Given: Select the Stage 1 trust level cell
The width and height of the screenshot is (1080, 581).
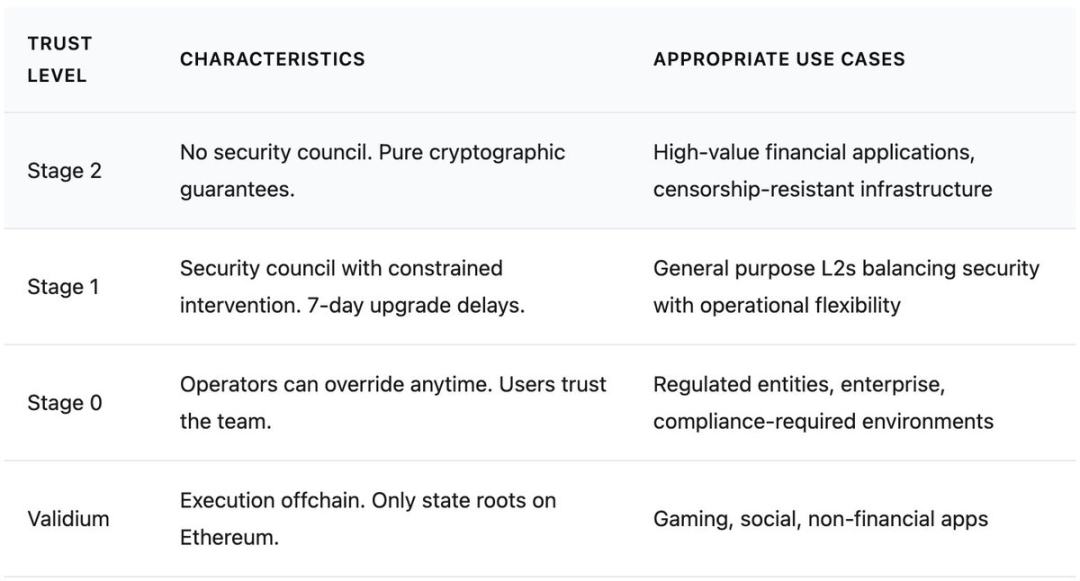Looking at the screenshot, I should coord(64,287).
